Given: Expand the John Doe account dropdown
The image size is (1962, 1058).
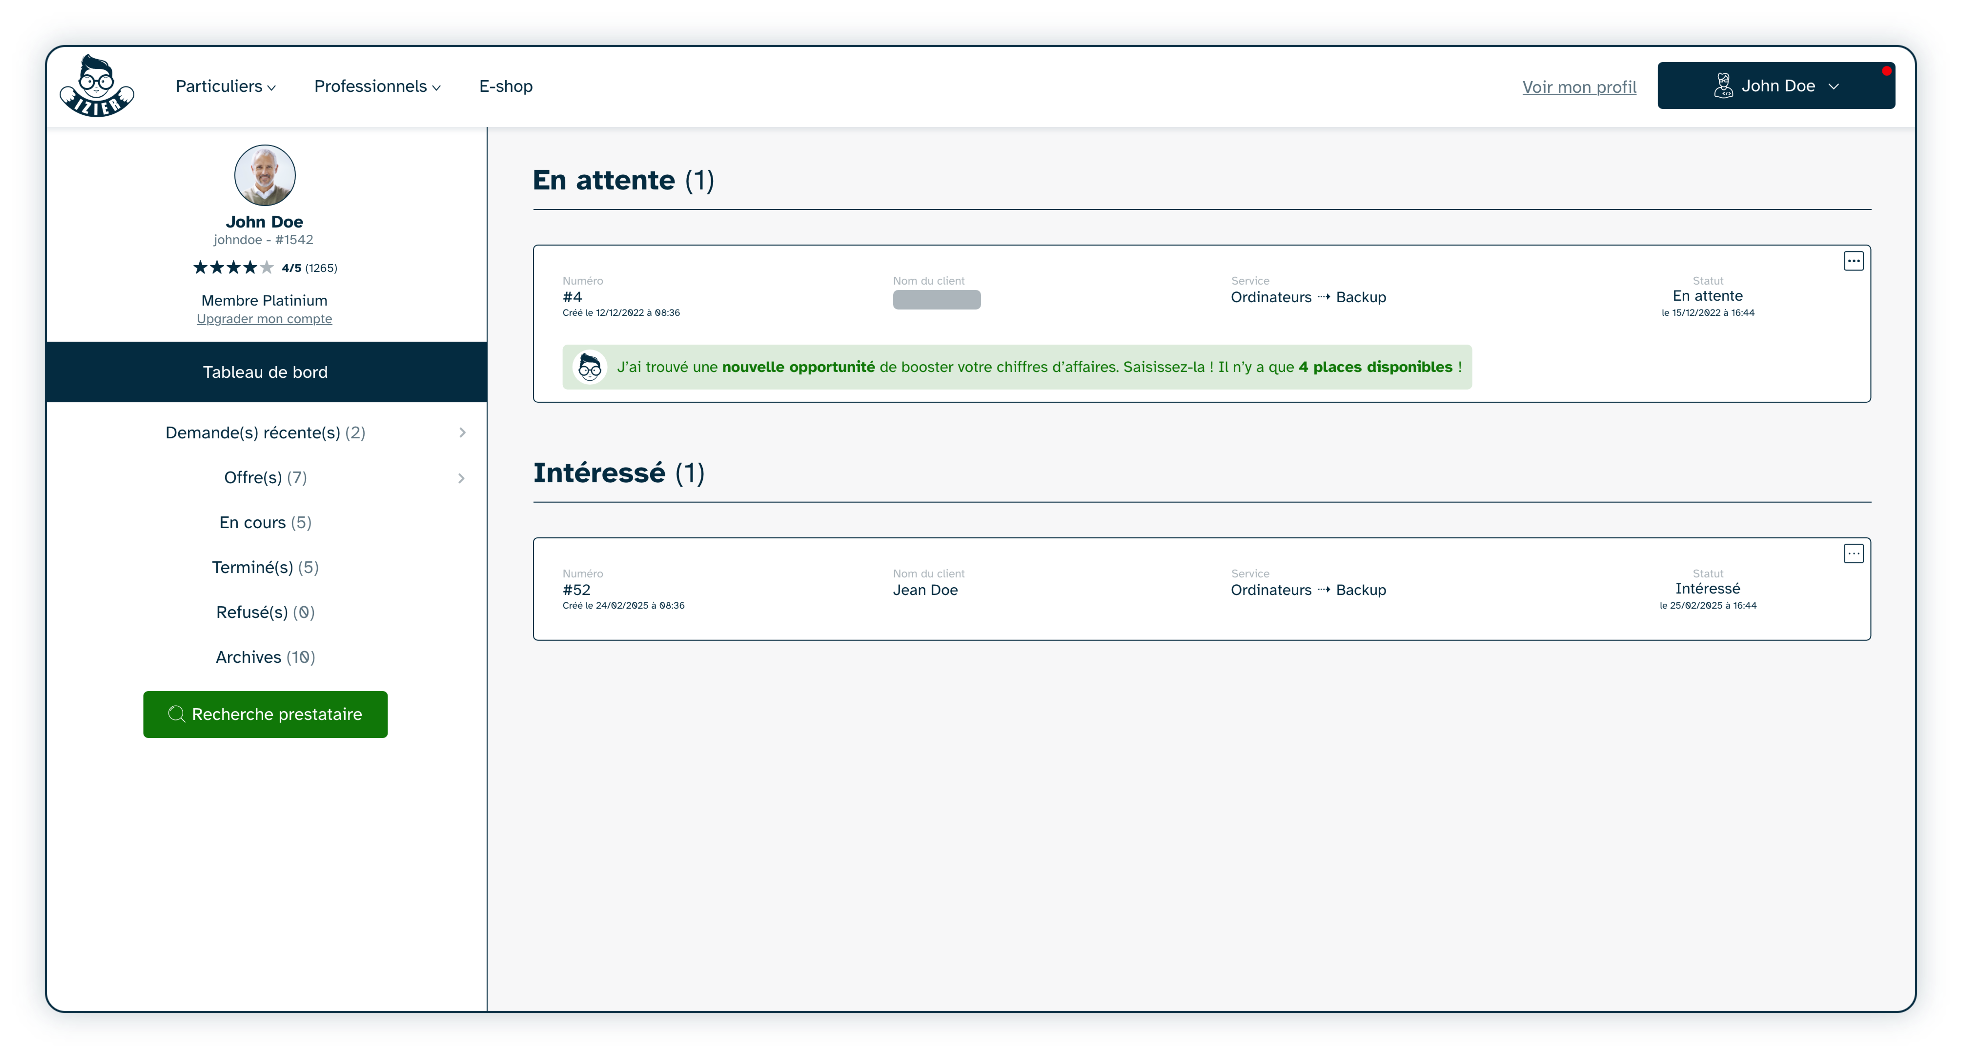Looking at the screenshot, I should pos(1833,87).
